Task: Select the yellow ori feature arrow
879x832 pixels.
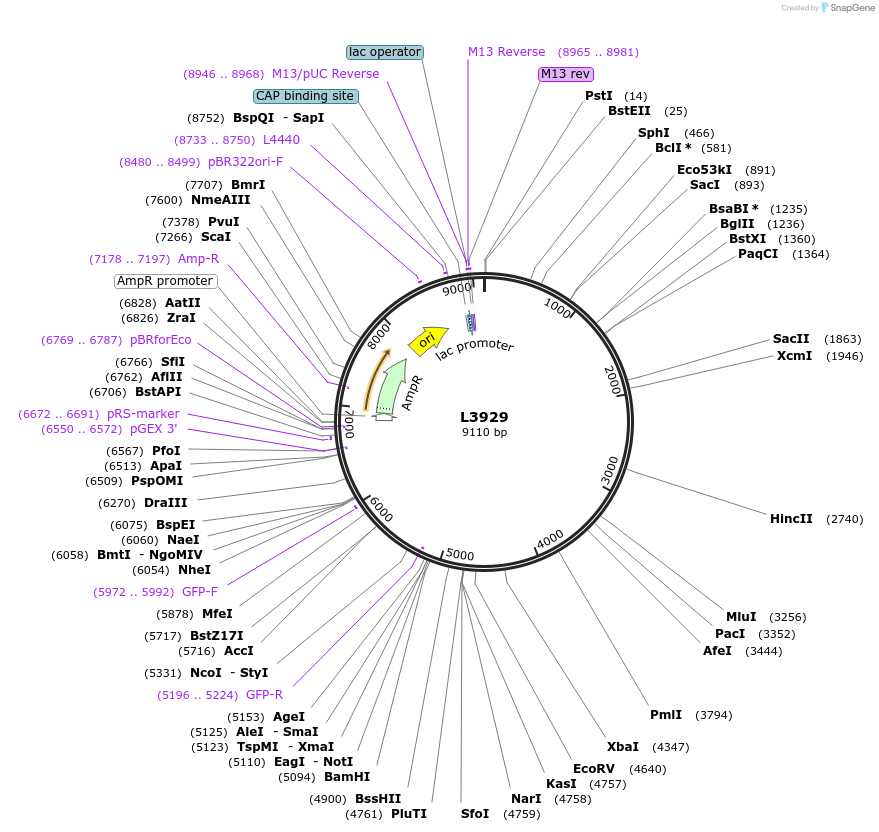Action: pos(429,338)
